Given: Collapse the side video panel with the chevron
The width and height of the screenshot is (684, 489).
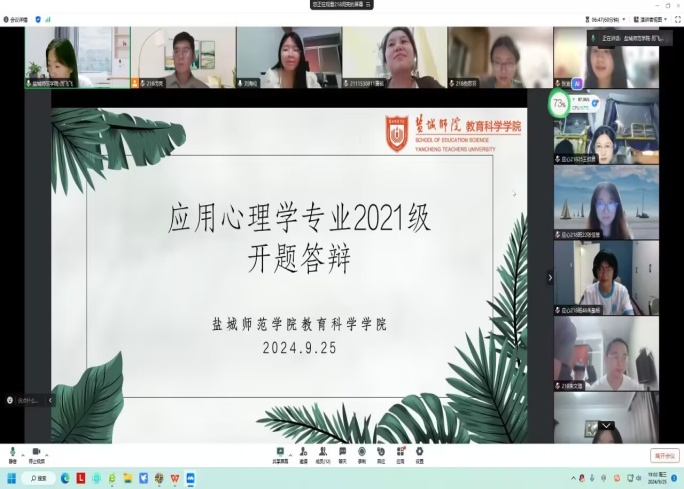Looking at the screenshot, I should point(549,277).
